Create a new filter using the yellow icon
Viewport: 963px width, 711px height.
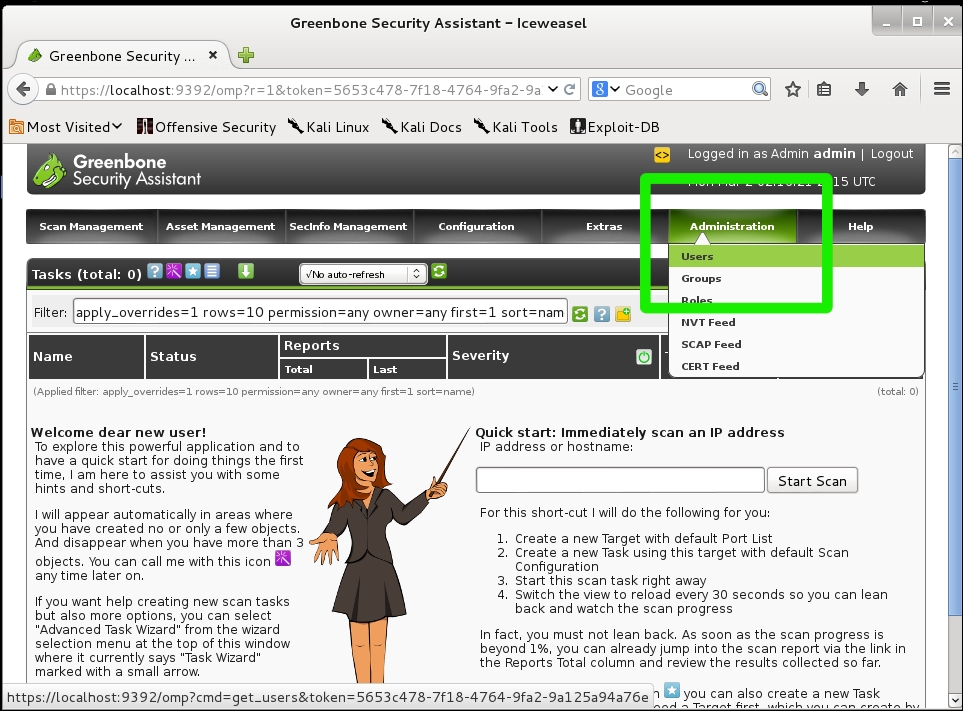(623, 314)
